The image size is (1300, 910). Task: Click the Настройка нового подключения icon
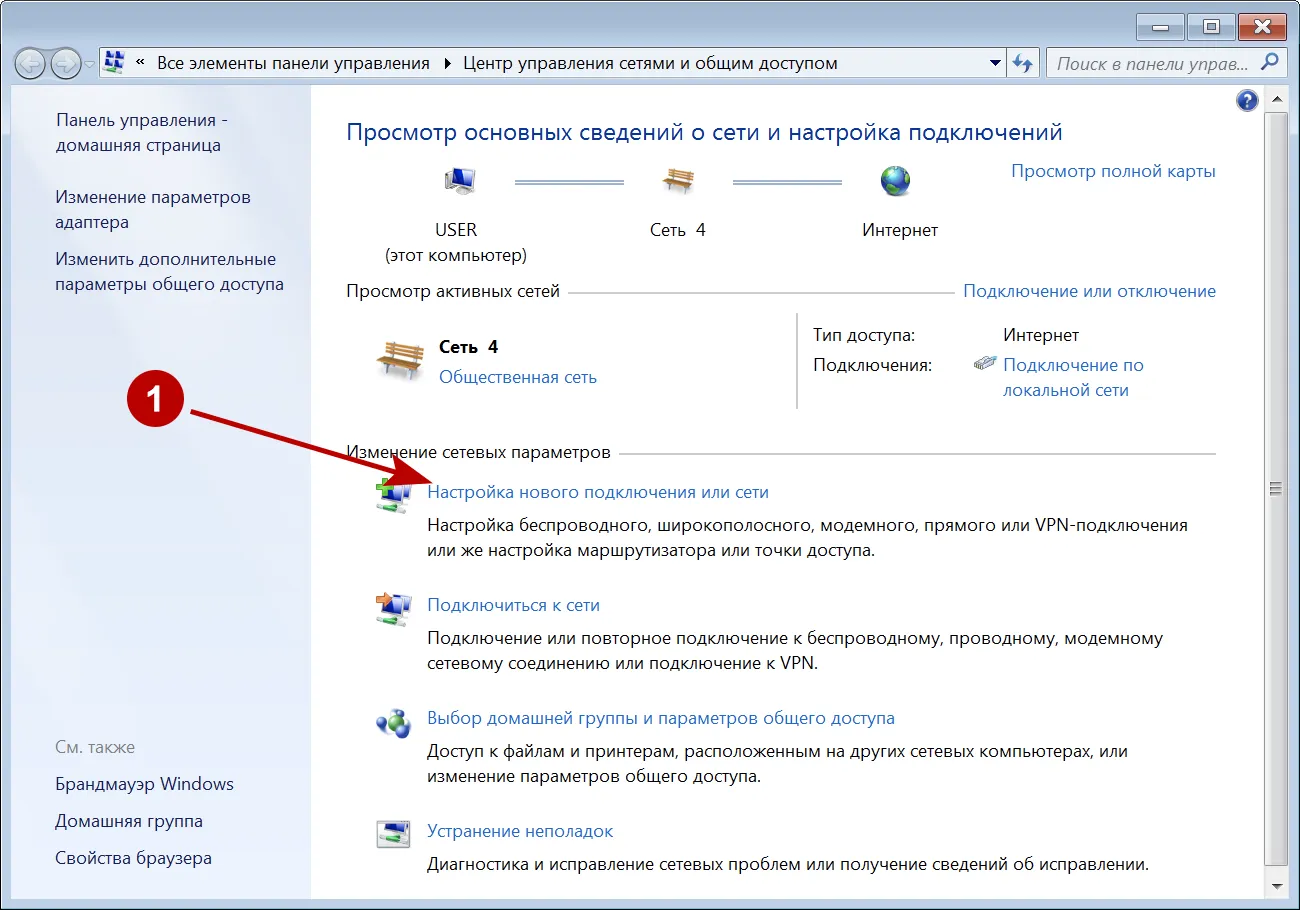tap(394, 495)
